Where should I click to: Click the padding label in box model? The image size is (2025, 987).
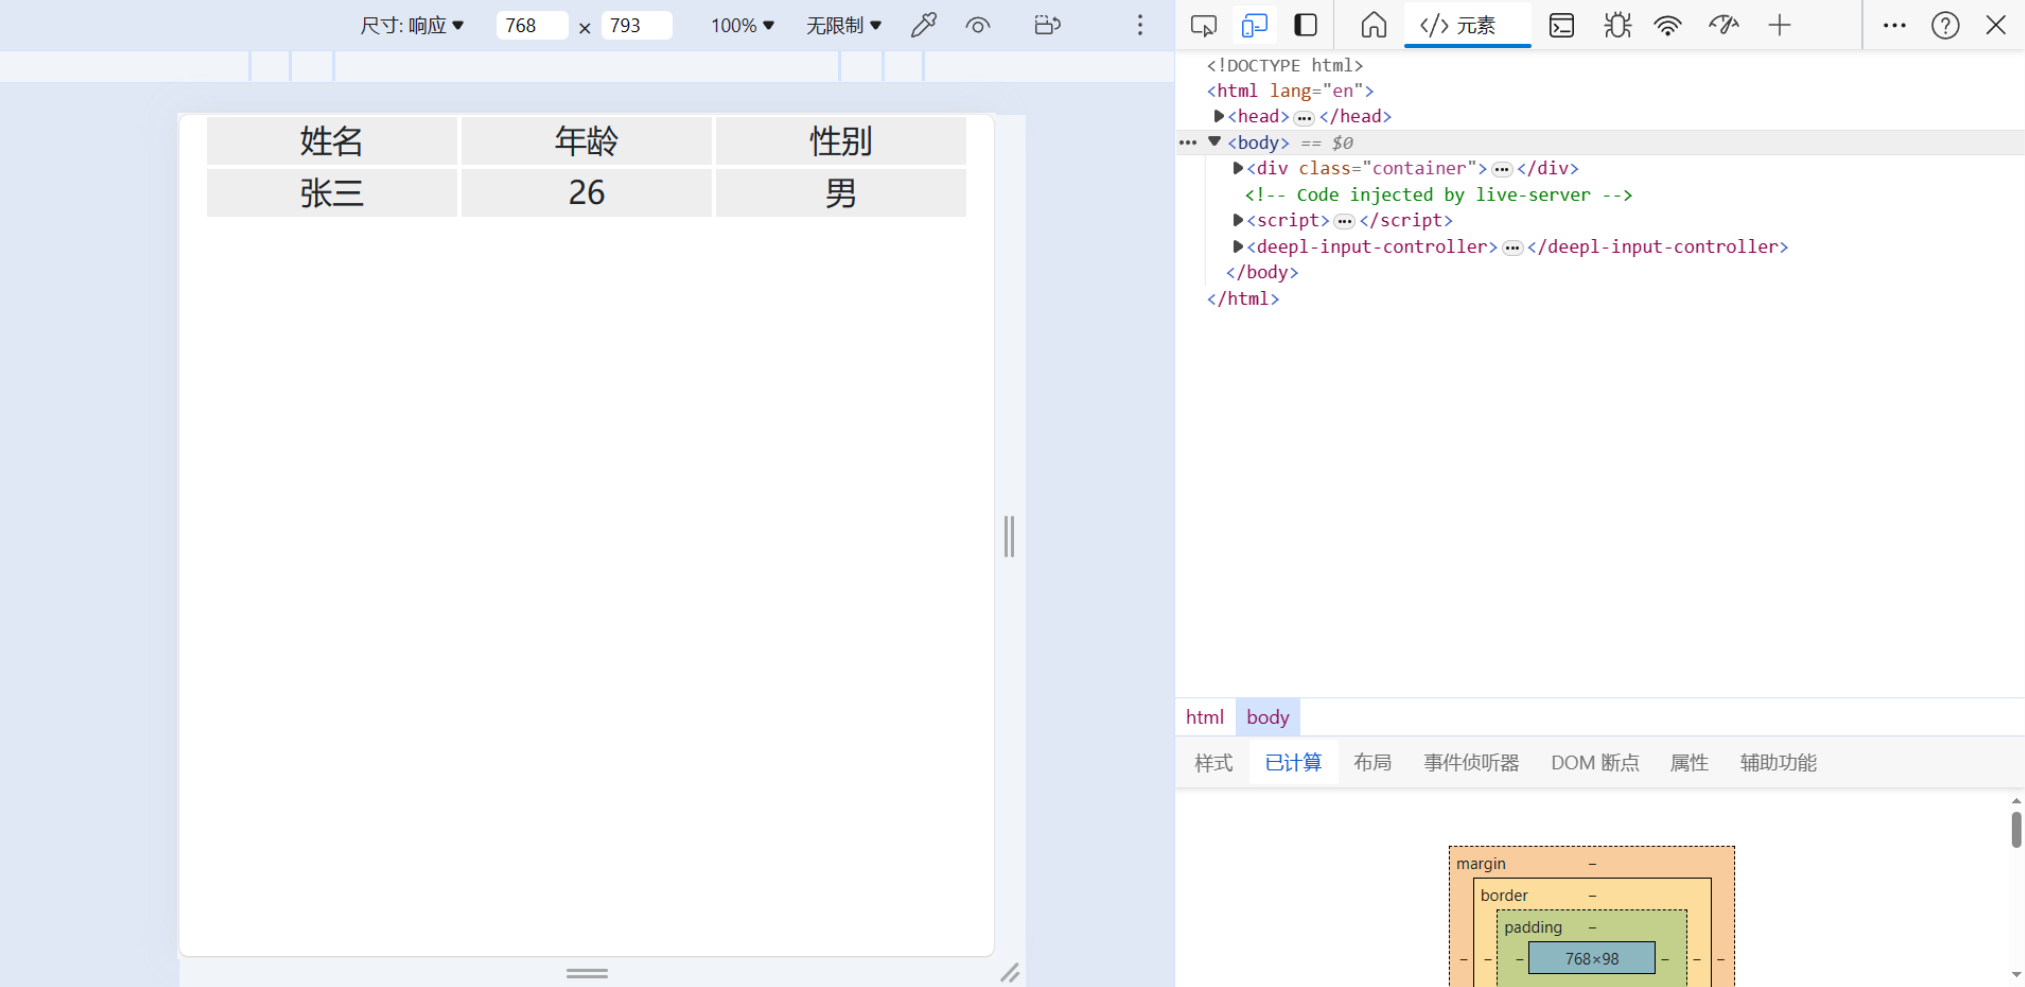[1533, 927]
